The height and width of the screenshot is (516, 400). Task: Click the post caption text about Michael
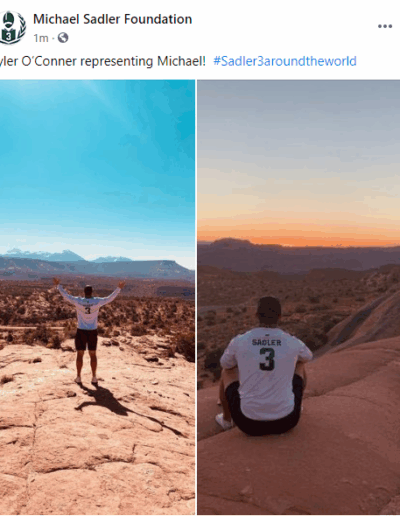(103, 61)
